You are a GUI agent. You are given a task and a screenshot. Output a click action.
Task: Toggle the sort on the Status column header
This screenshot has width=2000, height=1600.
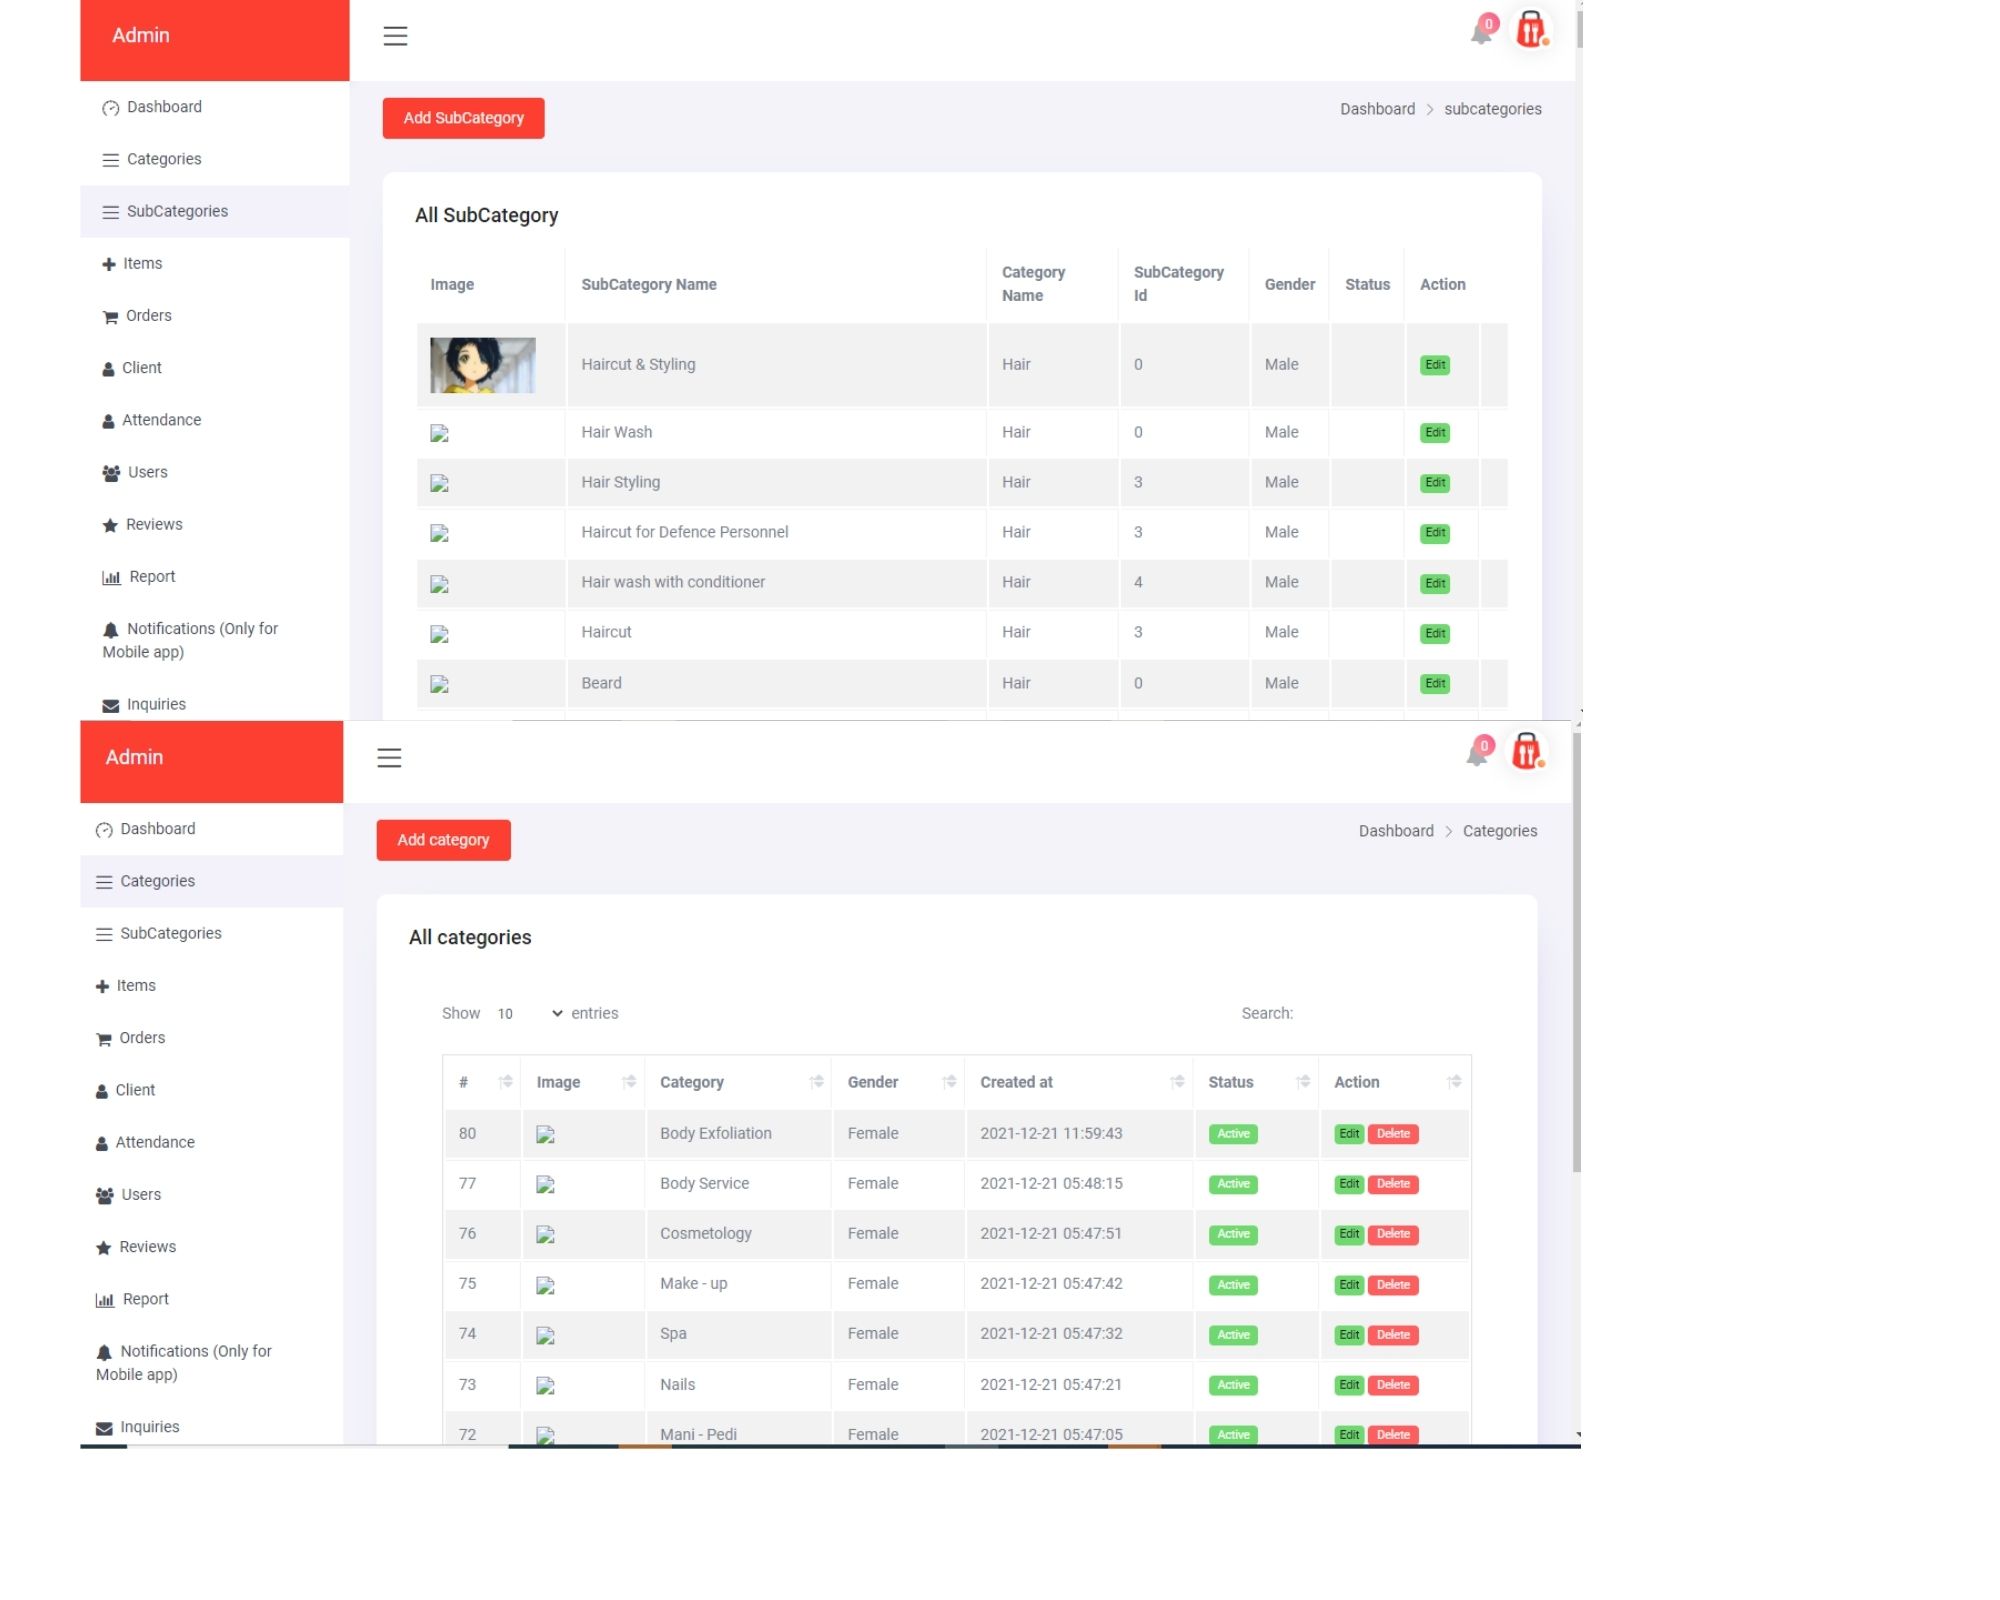tap(1302, 1082)
